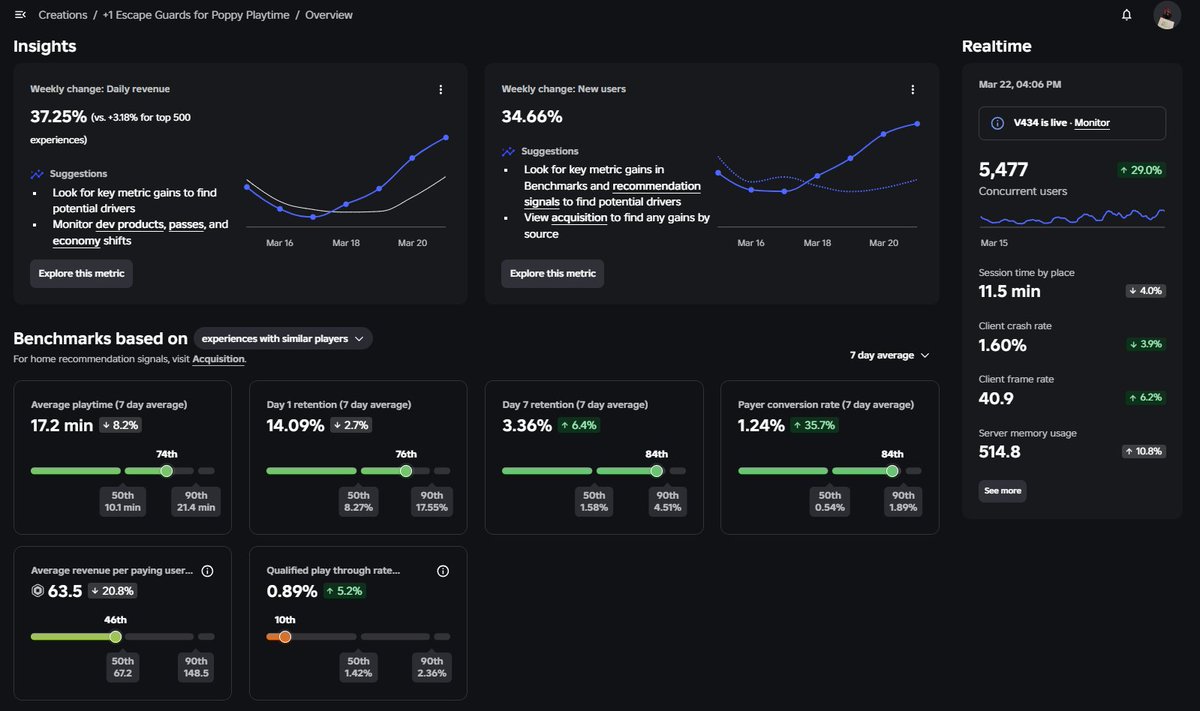Go to Creations breadcrumb
The height and width of the screenshot is (711, 1200).
click(x=62, y=15)
